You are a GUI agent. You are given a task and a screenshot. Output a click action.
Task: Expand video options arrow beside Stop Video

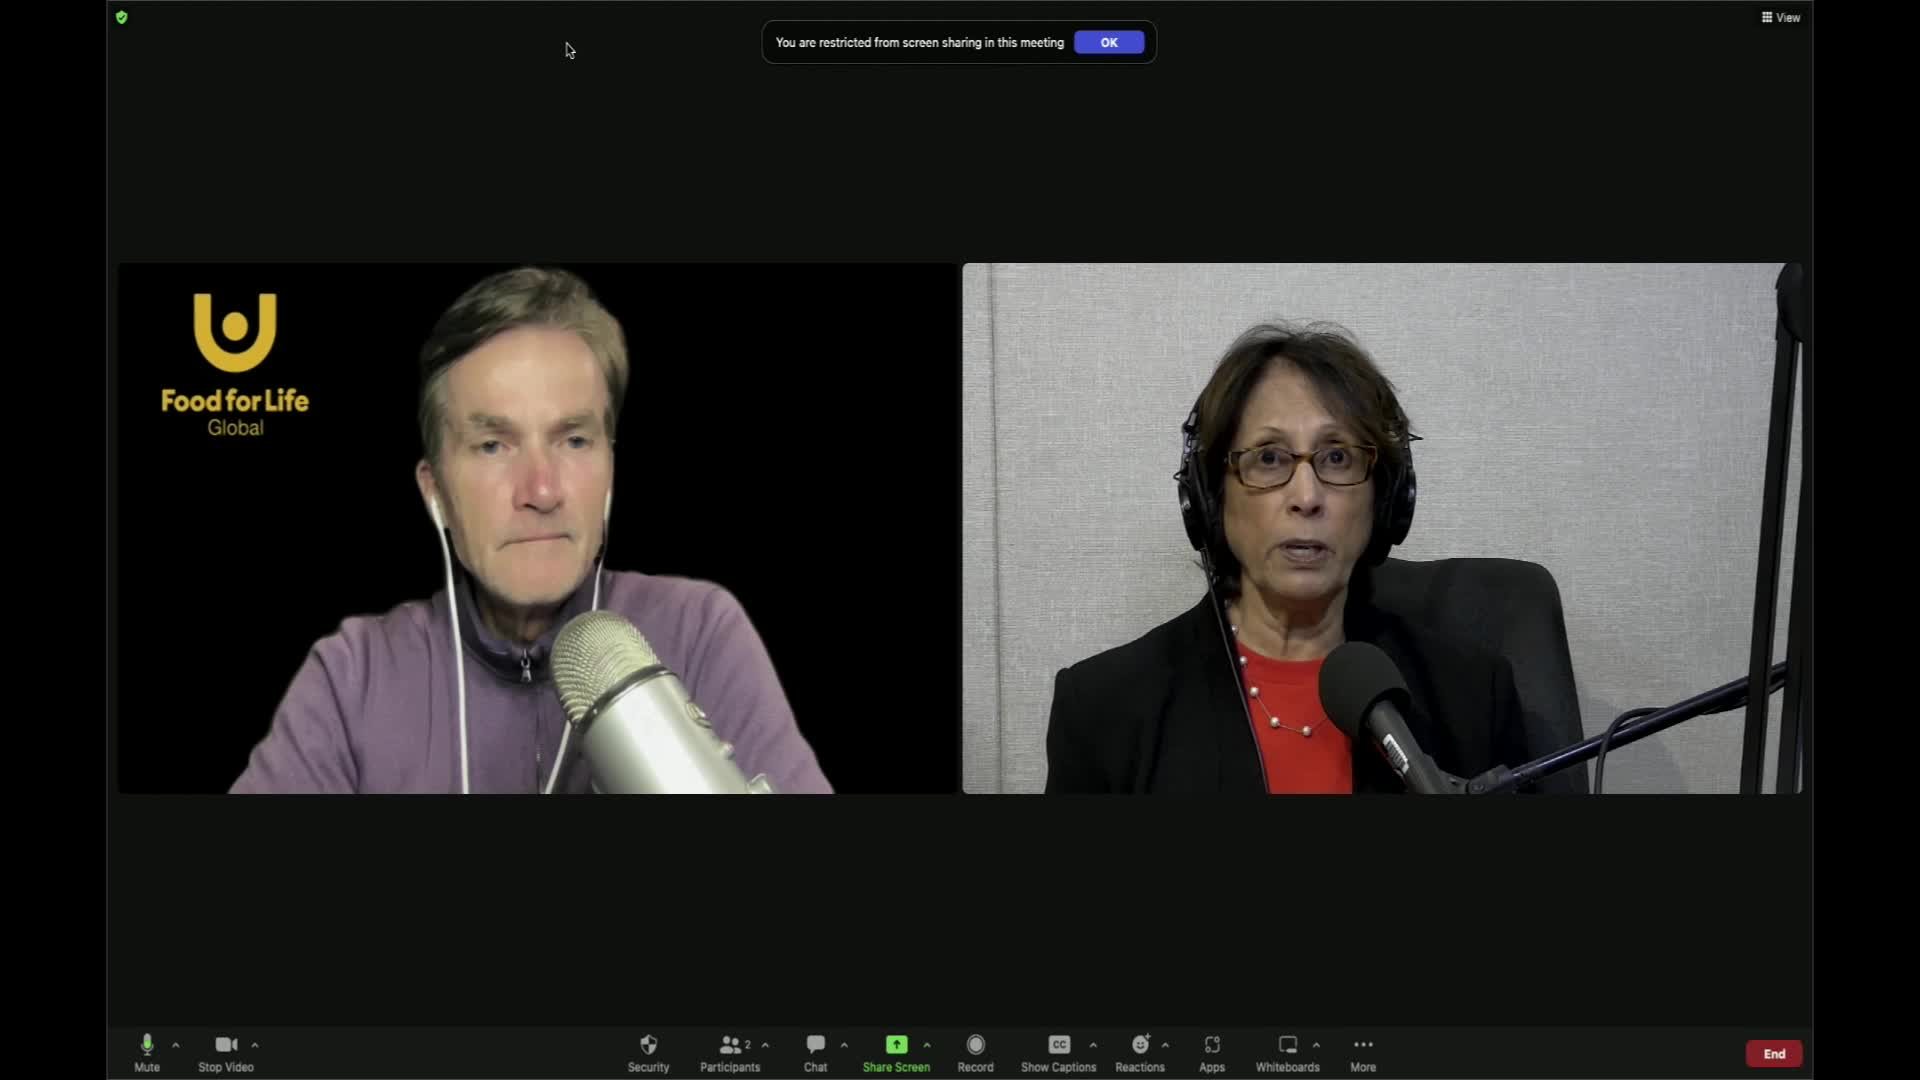coord(255,1045)
